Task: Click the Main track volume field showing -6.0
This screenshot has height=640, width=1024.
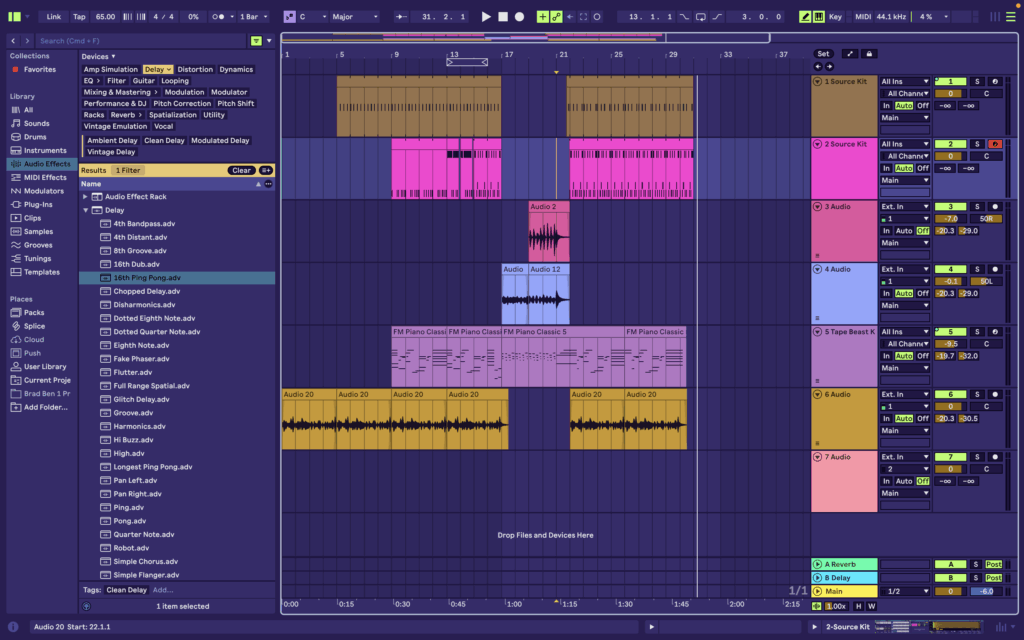Action: click(x=985, y=591)
